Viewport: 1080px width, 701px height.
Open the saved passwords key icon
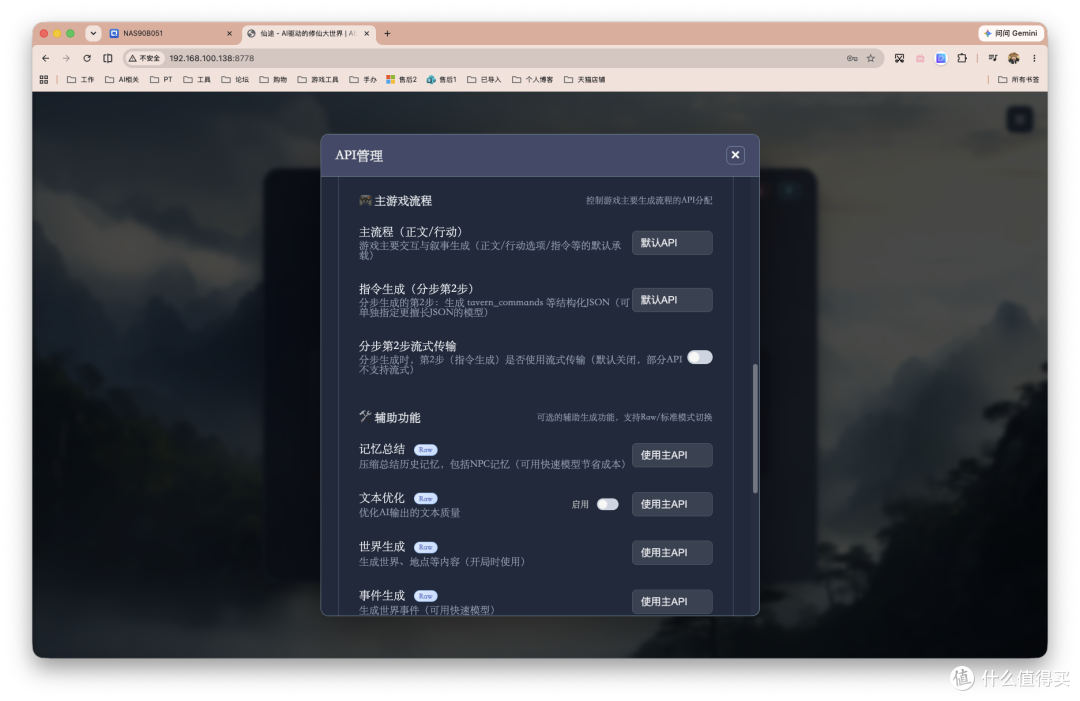tap(852, 59)
